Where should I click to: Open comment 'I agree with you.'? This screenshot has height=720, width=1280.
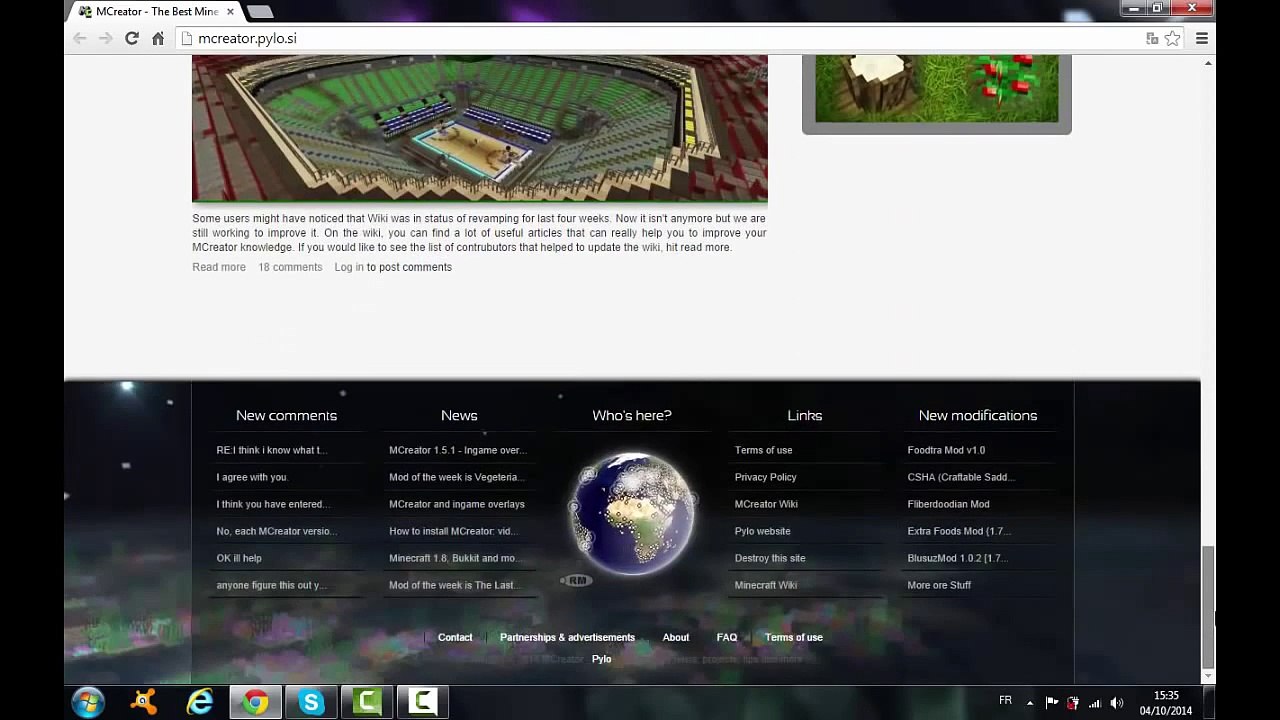pyautogui.click(x=252, y=477)
